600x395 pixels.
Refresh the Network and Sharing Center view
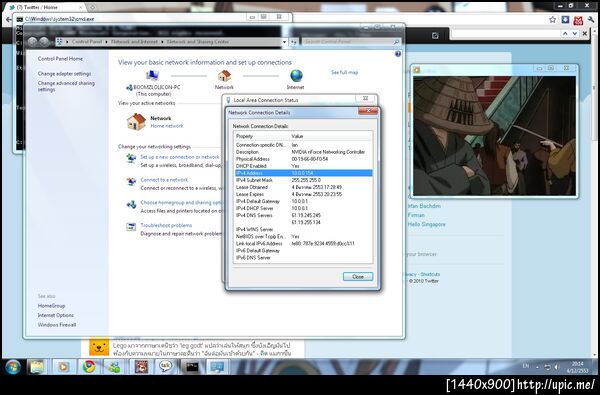click(x=293, y=42)
